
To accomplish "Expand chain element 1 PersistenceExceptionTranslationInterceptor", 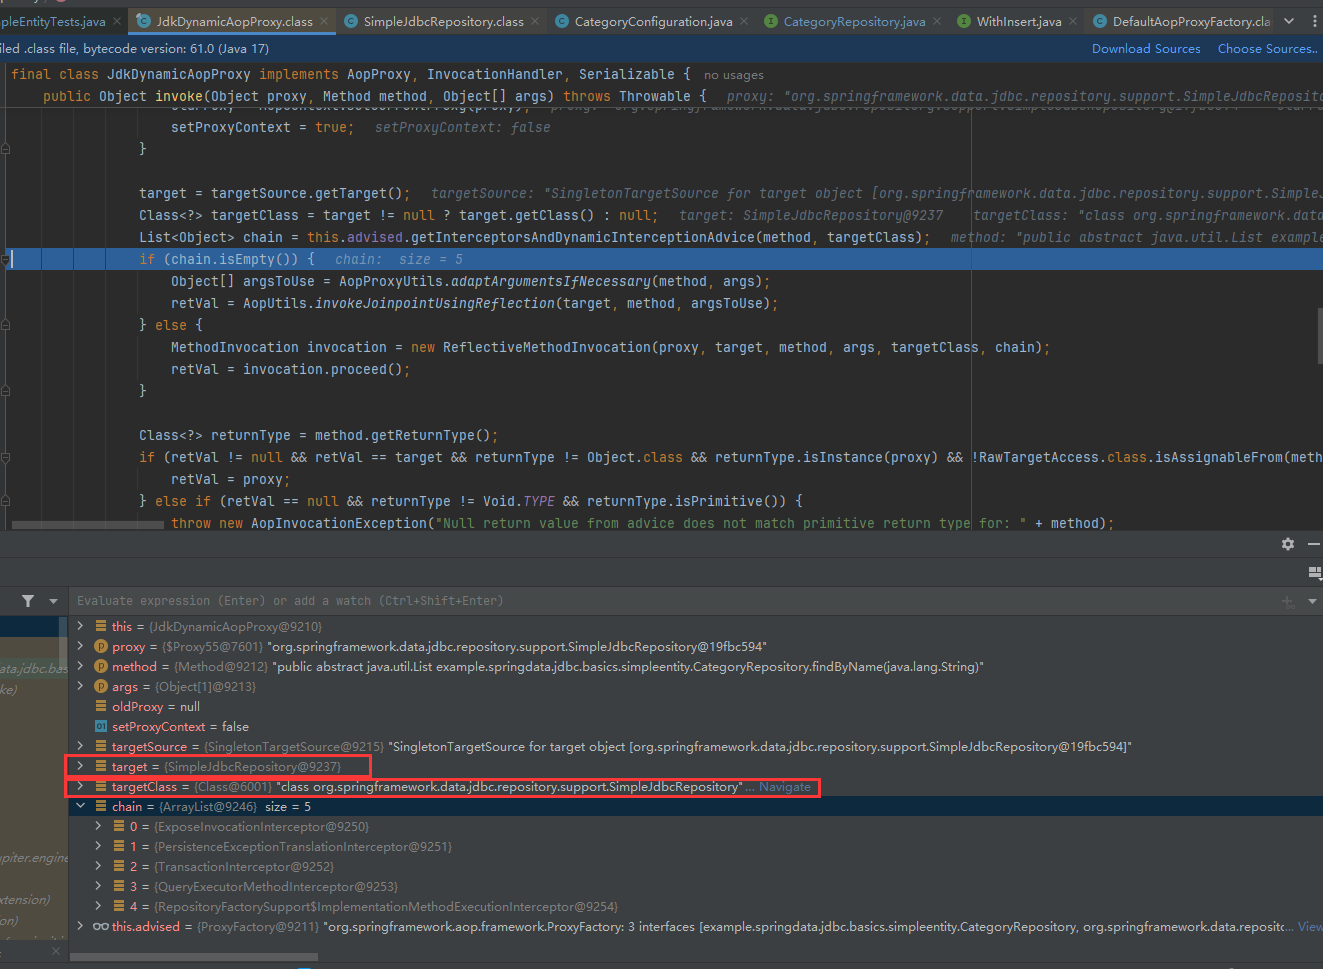I will coord(98,846).
